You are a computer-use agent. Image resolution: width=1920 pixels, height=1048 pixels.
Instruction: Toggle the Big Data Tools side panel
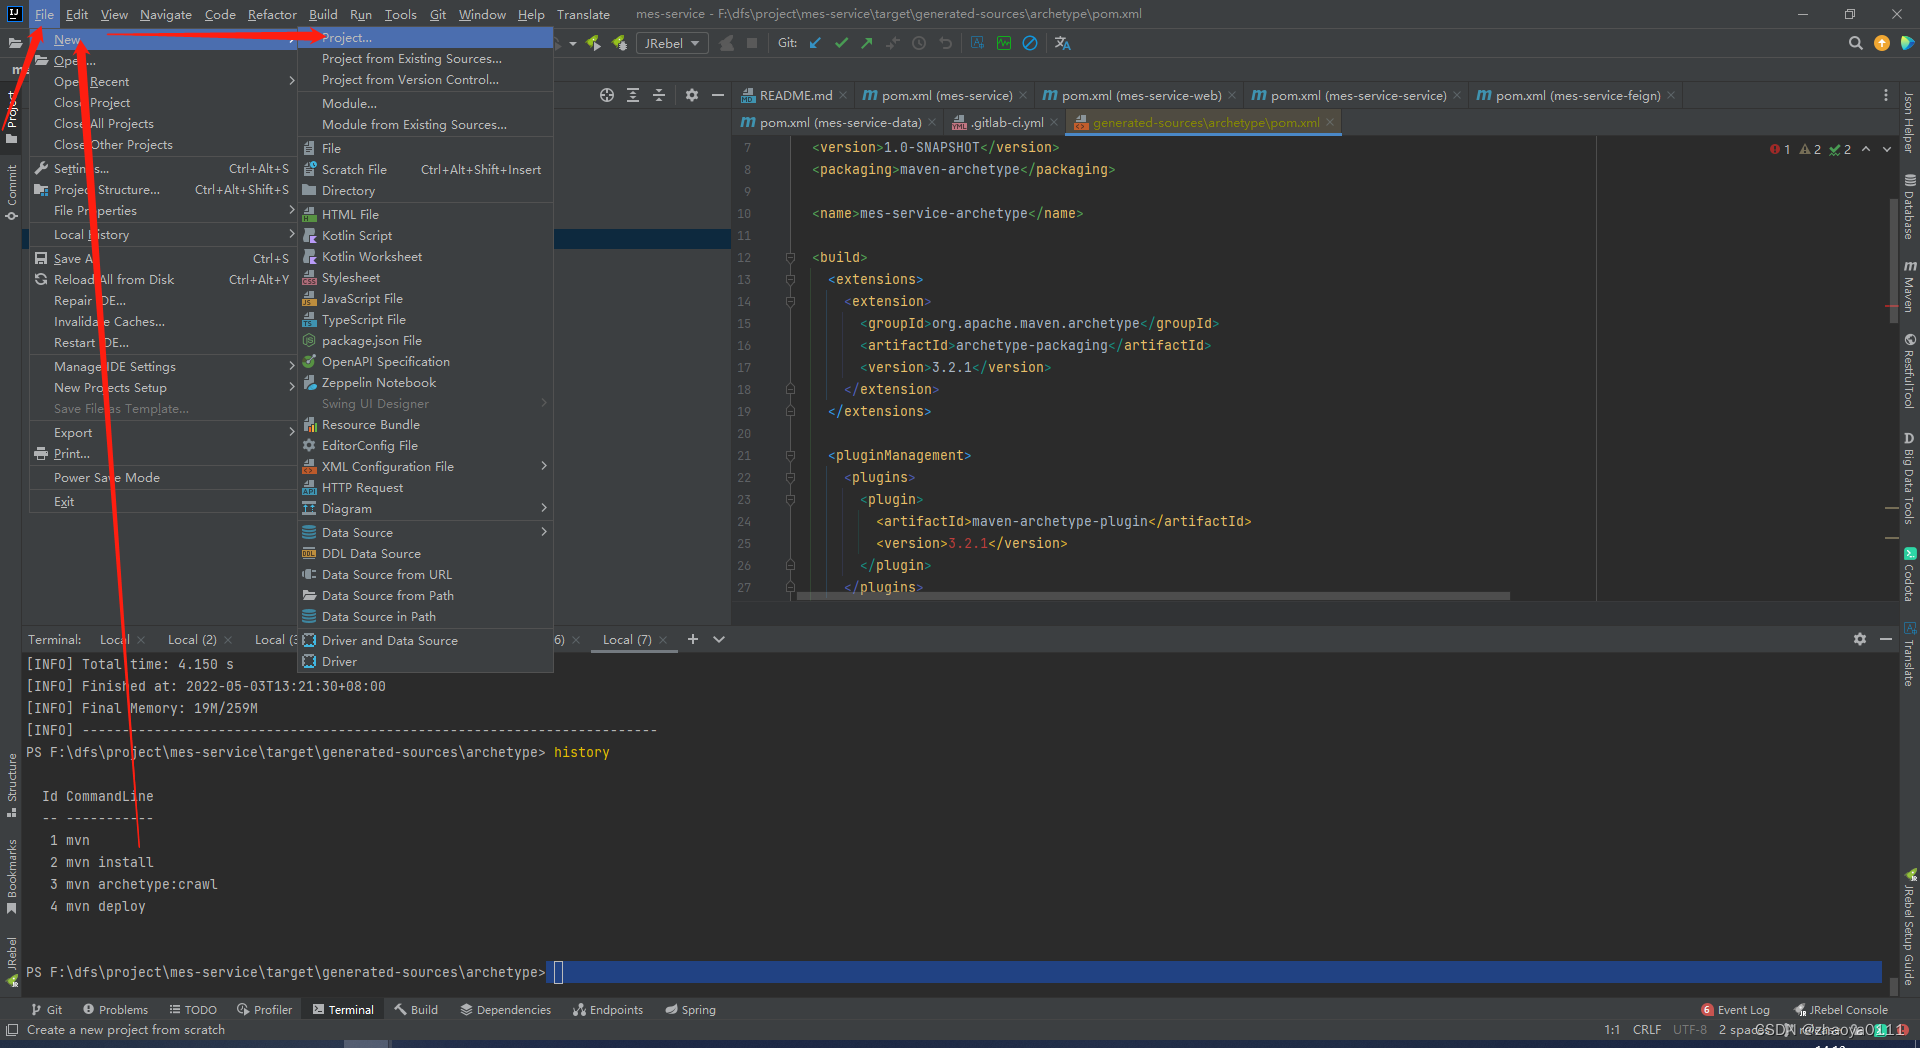(1909, 478)
